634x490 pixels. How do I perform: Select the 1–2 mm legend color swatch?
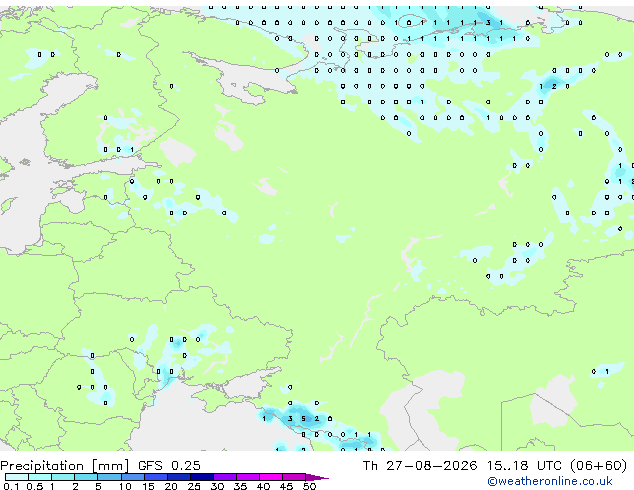[x=63, y=477]
